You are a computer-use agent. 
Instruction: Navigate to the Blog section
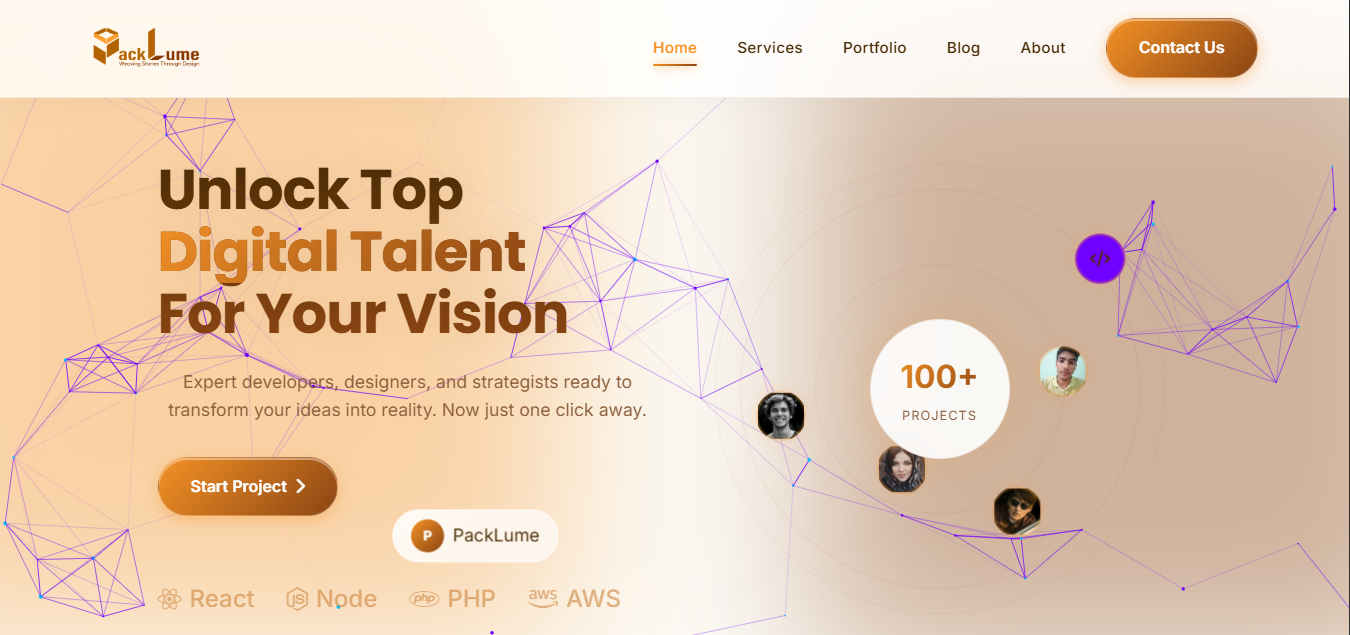[964, 48]
